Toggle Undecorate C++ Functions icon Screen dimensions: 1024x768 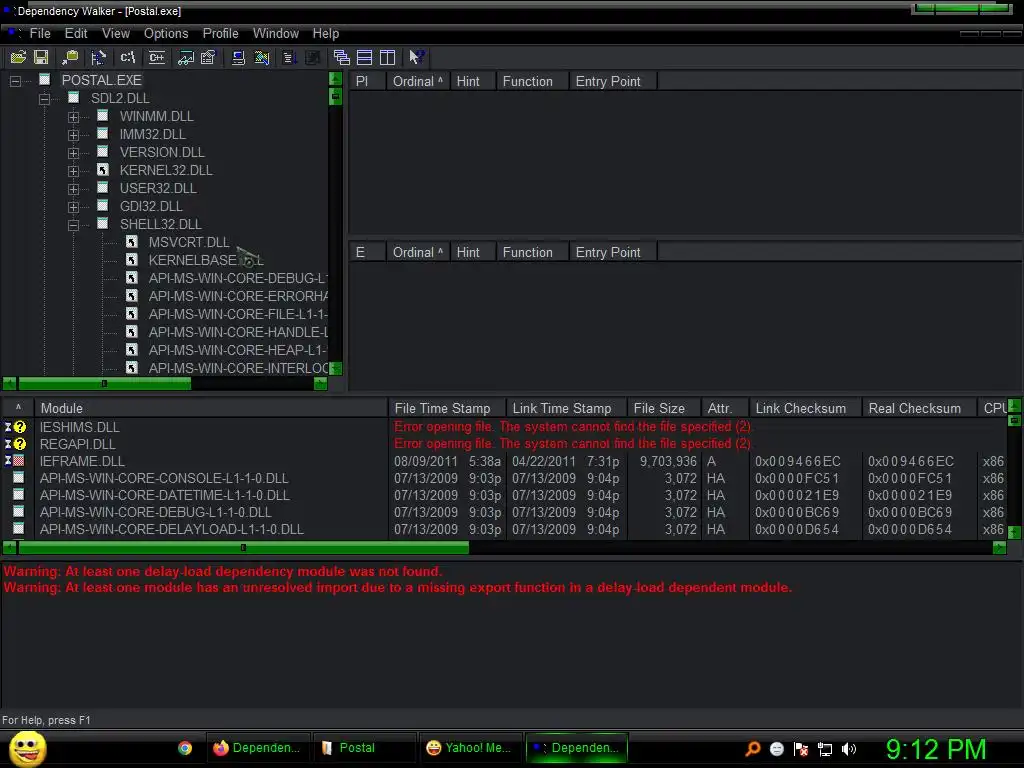tap(157, 57)
